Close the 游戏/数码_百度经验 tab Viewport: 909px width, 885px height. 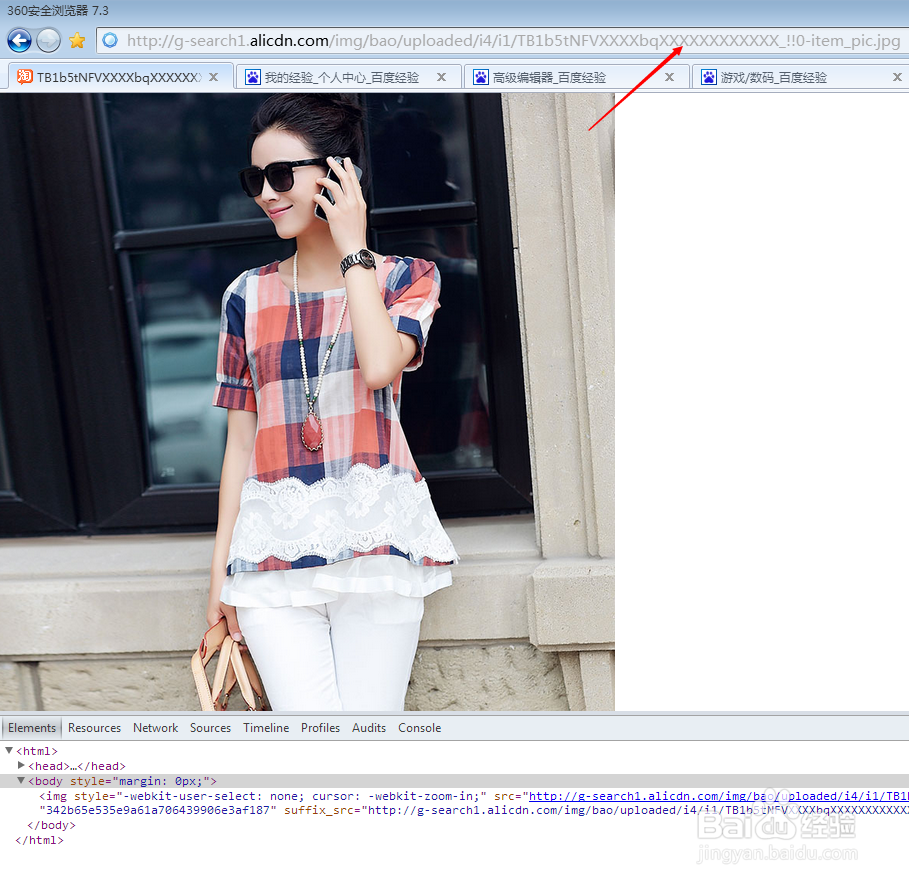(x=897, y=77)
